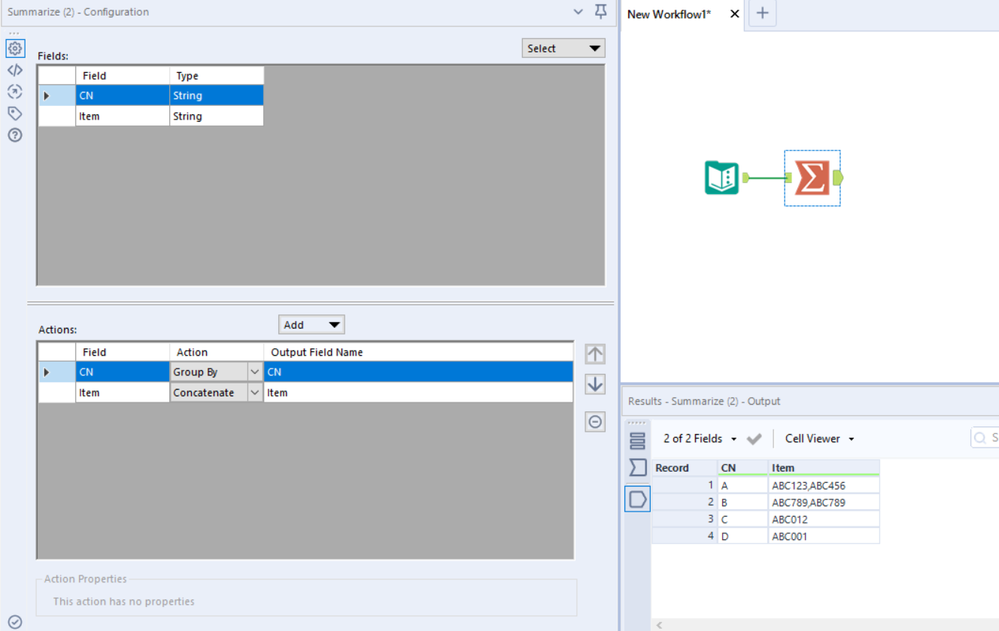The height and width of the screenshot is (631, 999).
Task: Expand the Configuration window chevron menu
Action: (578, 11)
